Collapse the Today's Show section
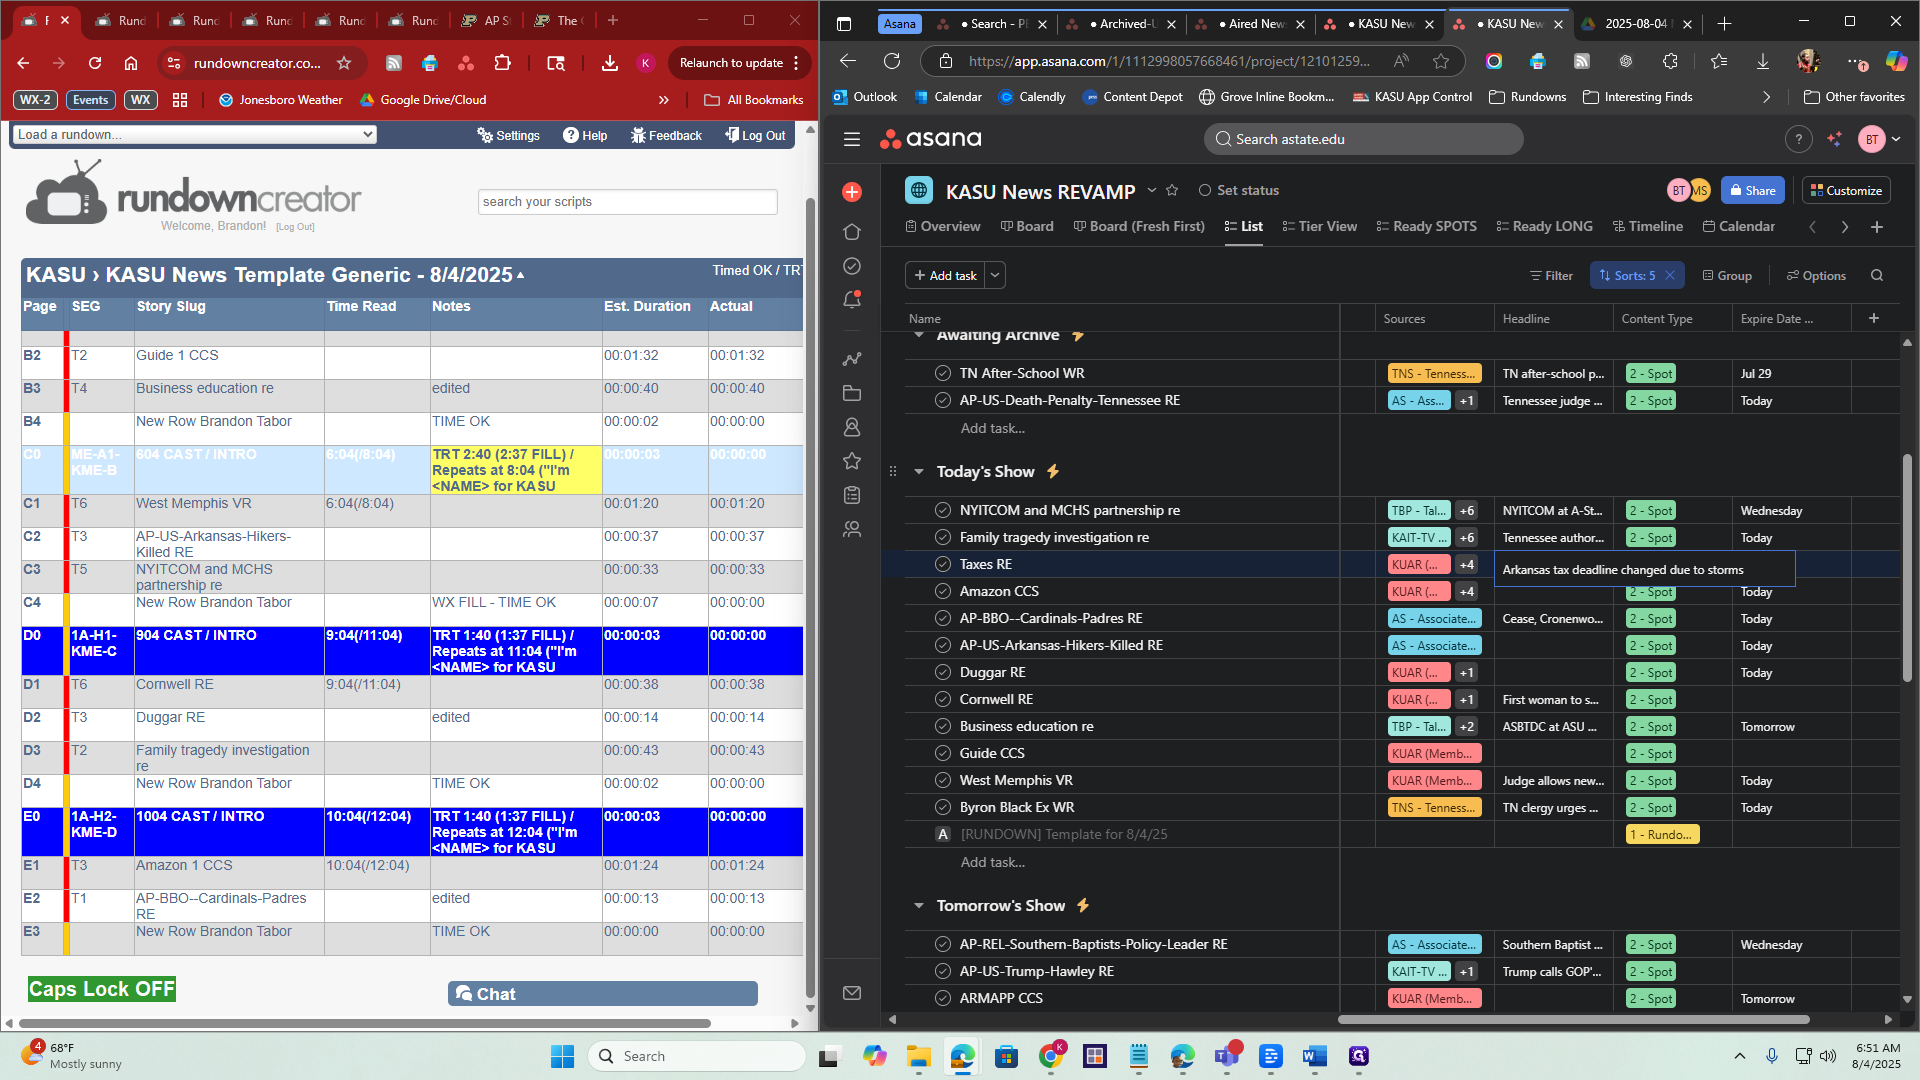The width and height of the screenshot is (1920, 1080). [x=918, y=471]
